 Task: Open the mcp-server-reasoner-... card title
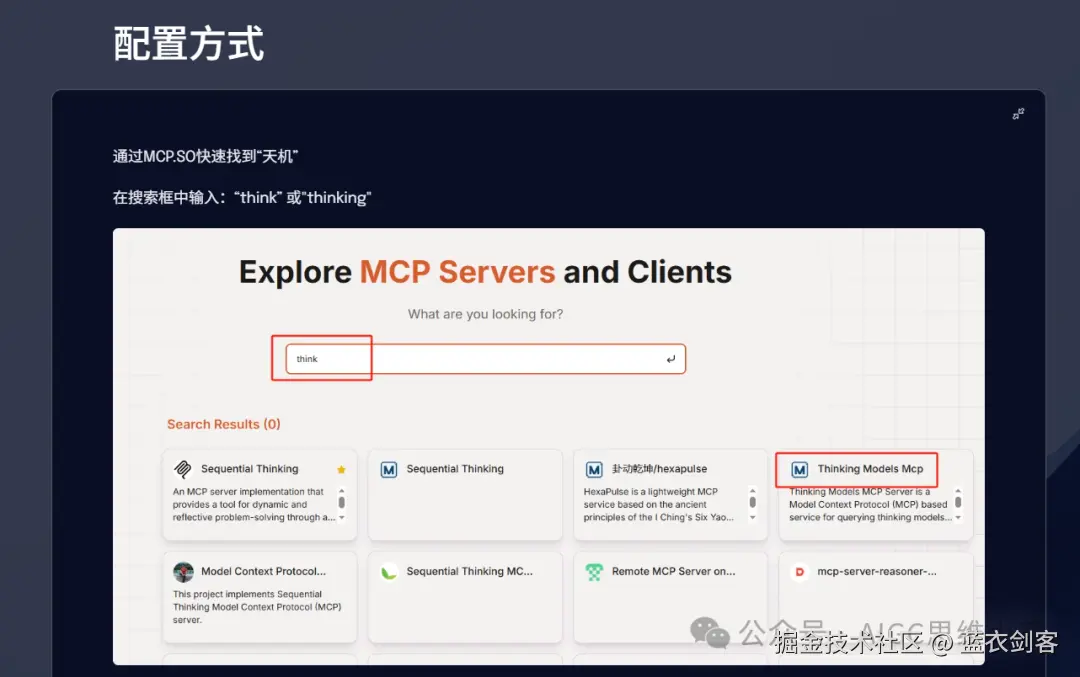point(877,571)
